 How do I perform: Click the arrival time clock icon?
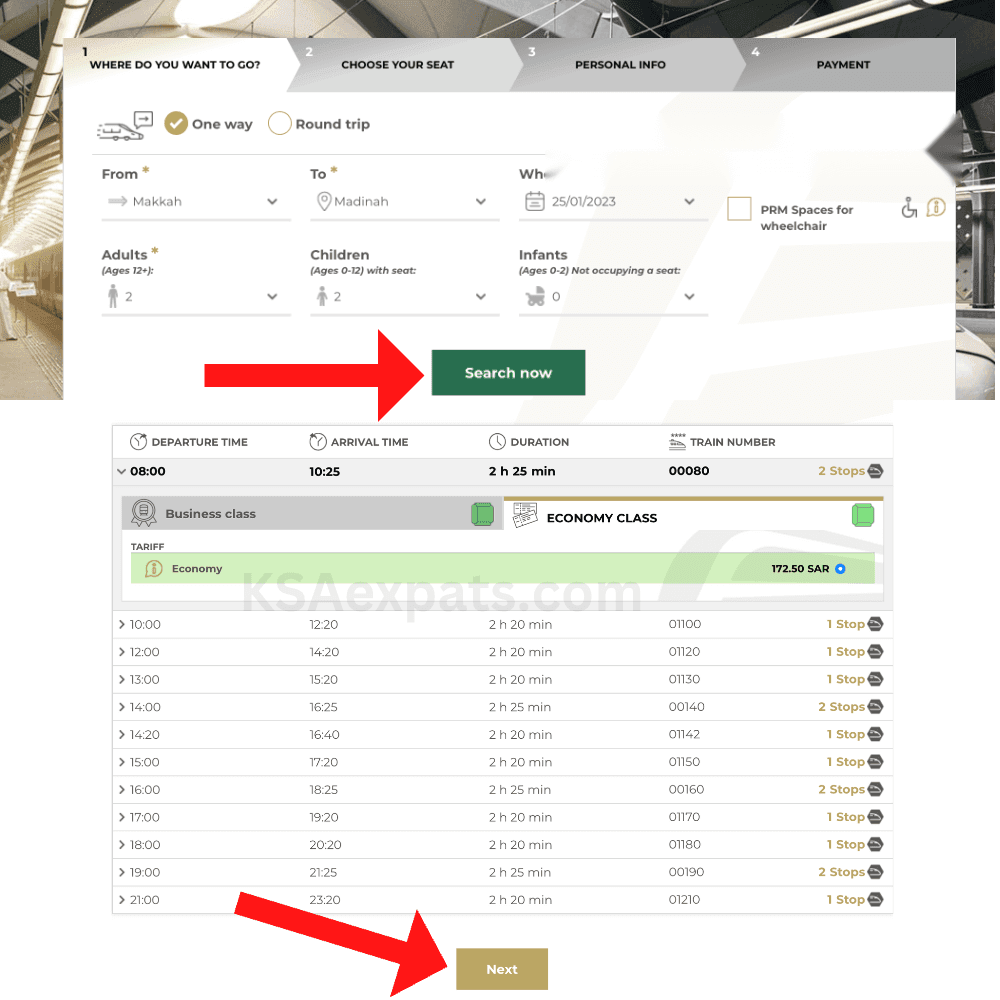coord(318,441)
